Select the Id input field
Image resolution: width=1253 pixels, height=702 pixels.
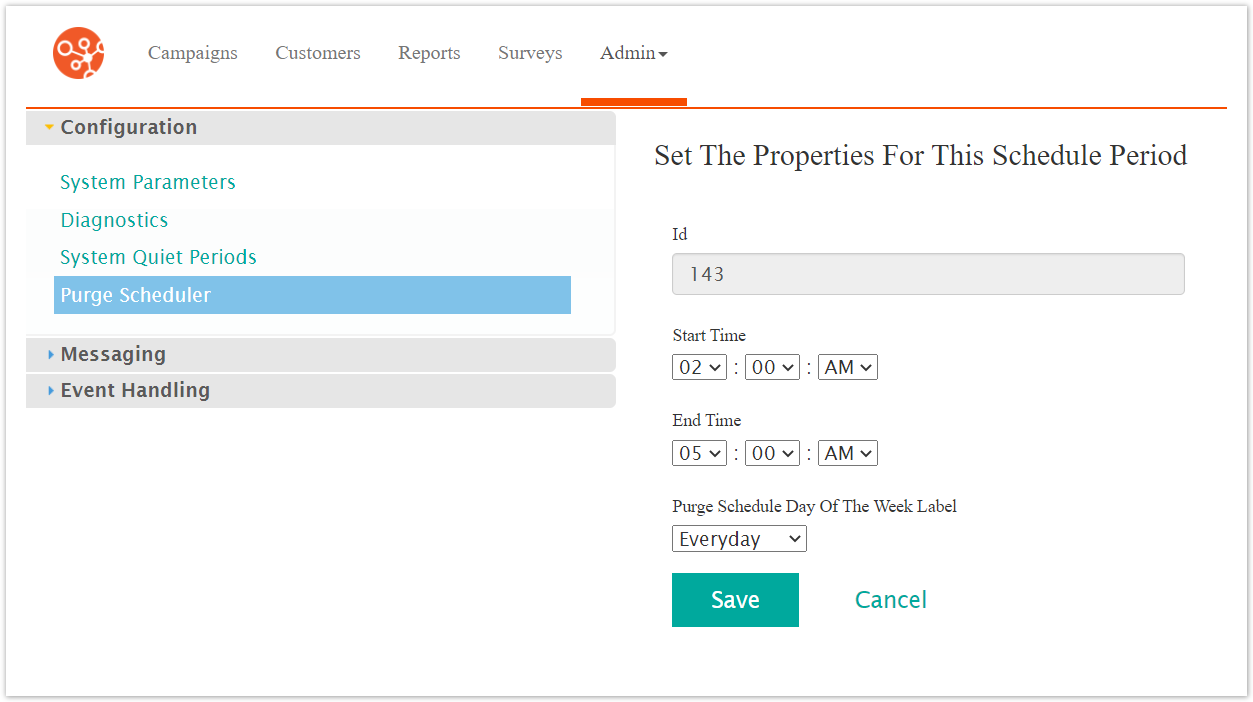tap(928, 273)
